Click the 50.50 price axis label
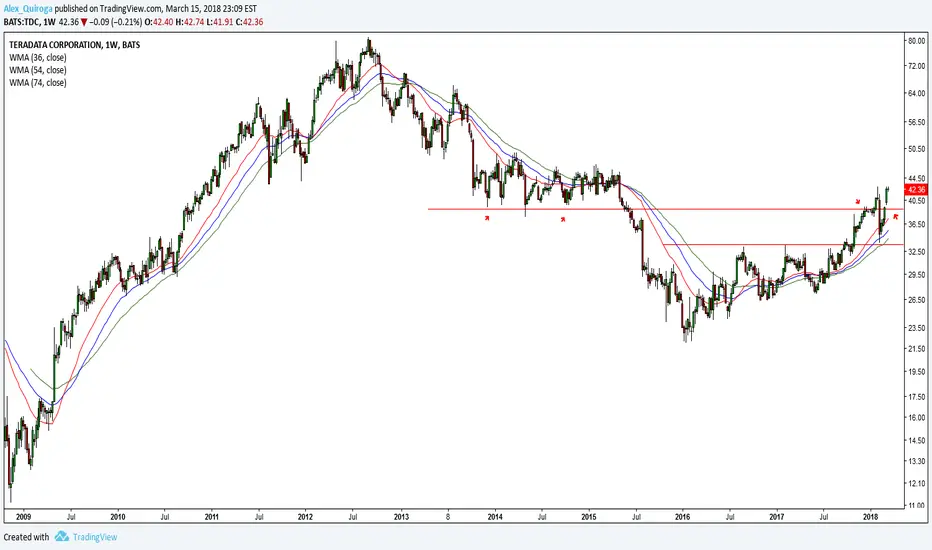 pos(917,149)
